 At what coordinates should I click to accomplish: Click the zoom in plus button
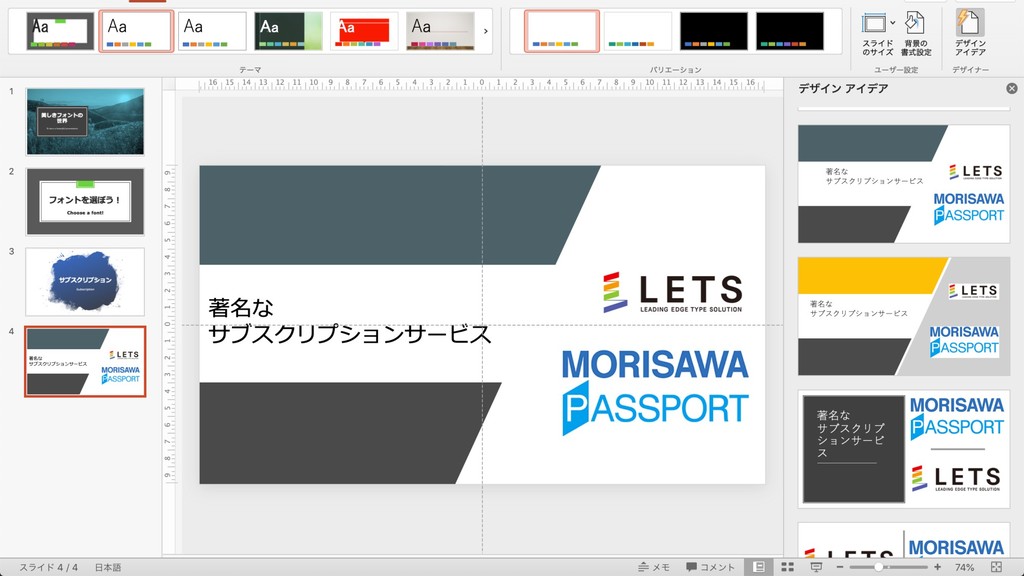pos(938,567)
